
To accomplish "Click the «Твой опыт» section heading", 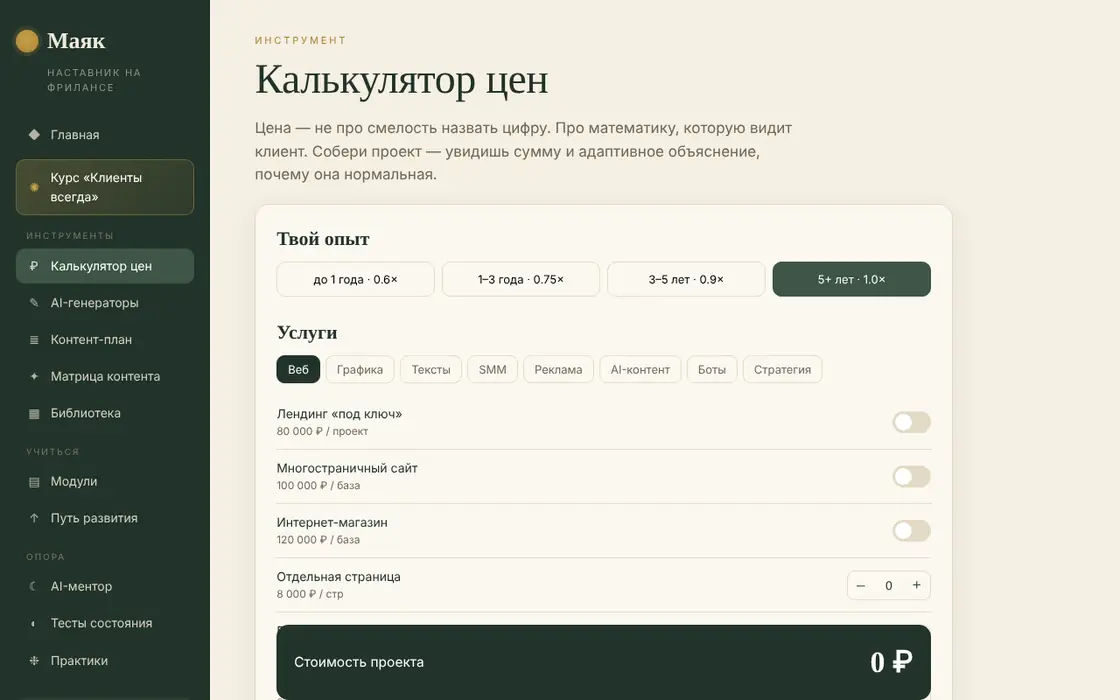I will point(323,239).
